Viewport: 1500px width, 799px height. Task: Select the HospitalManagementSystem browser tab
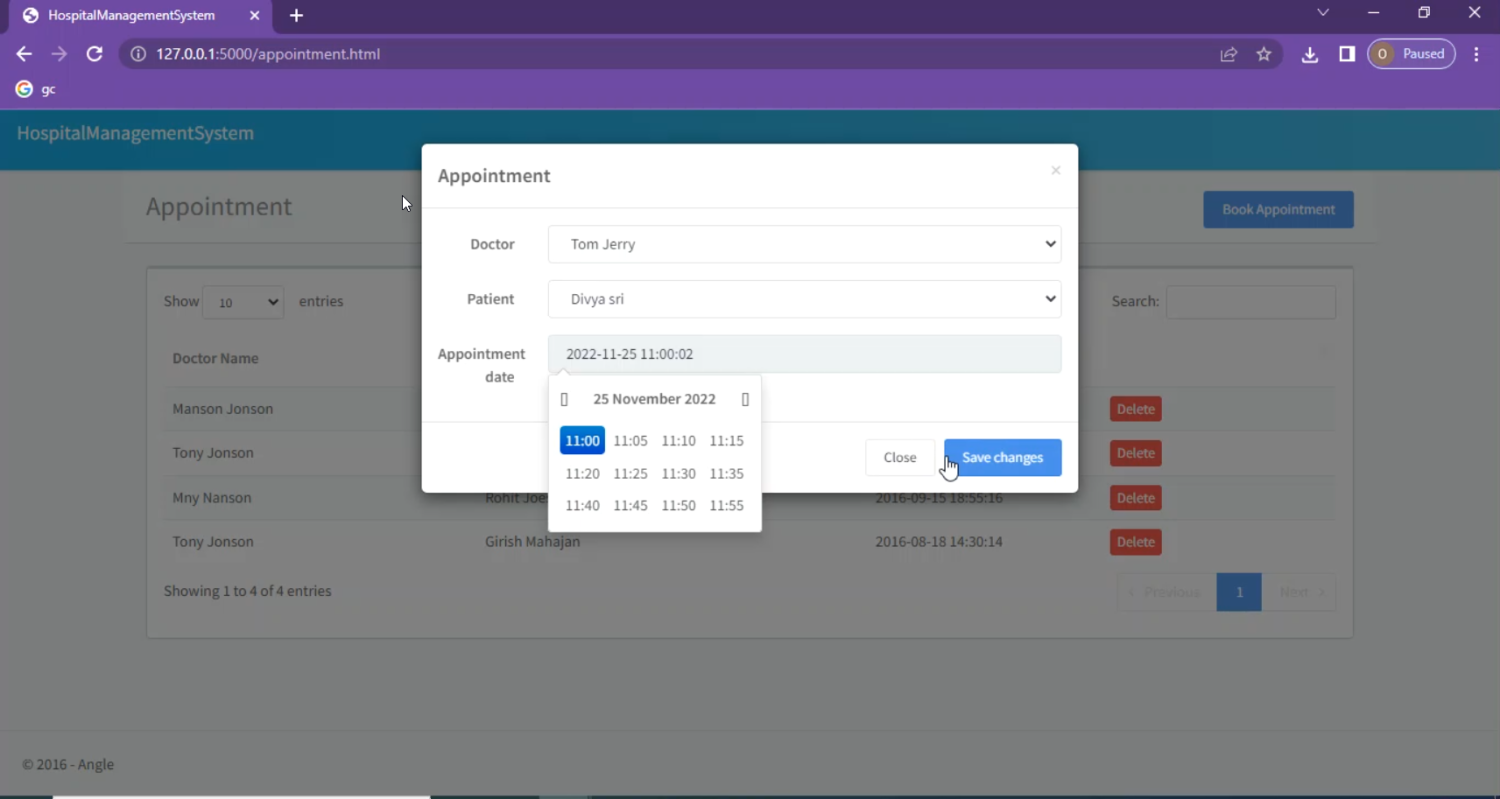[x=130, y=15]
